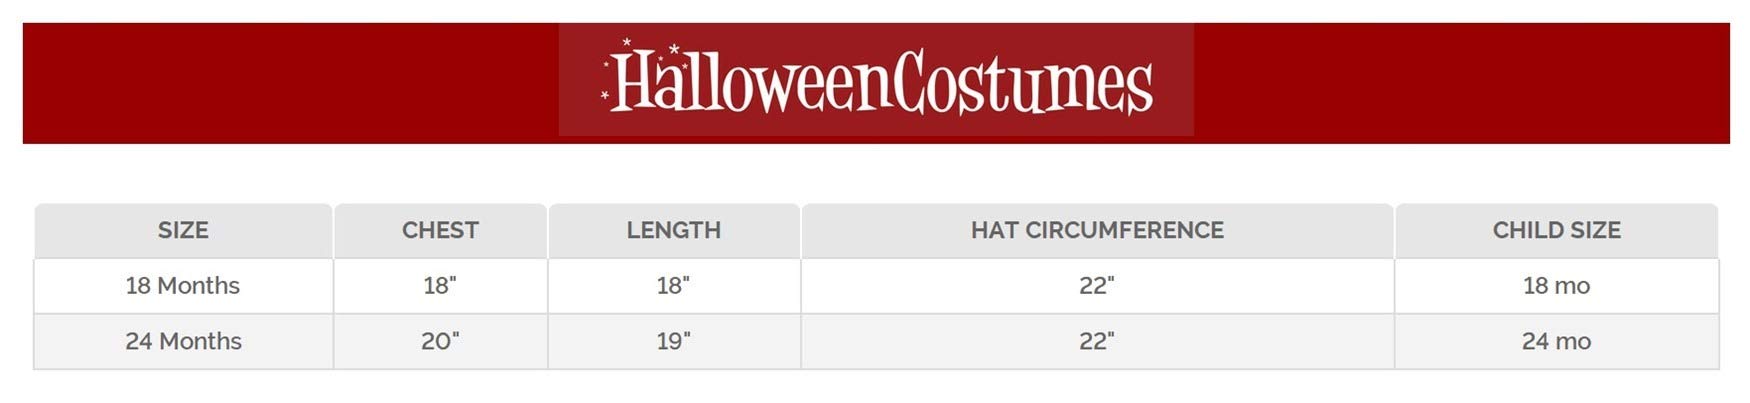Click hat circumference for 24 Months row

1097,341
